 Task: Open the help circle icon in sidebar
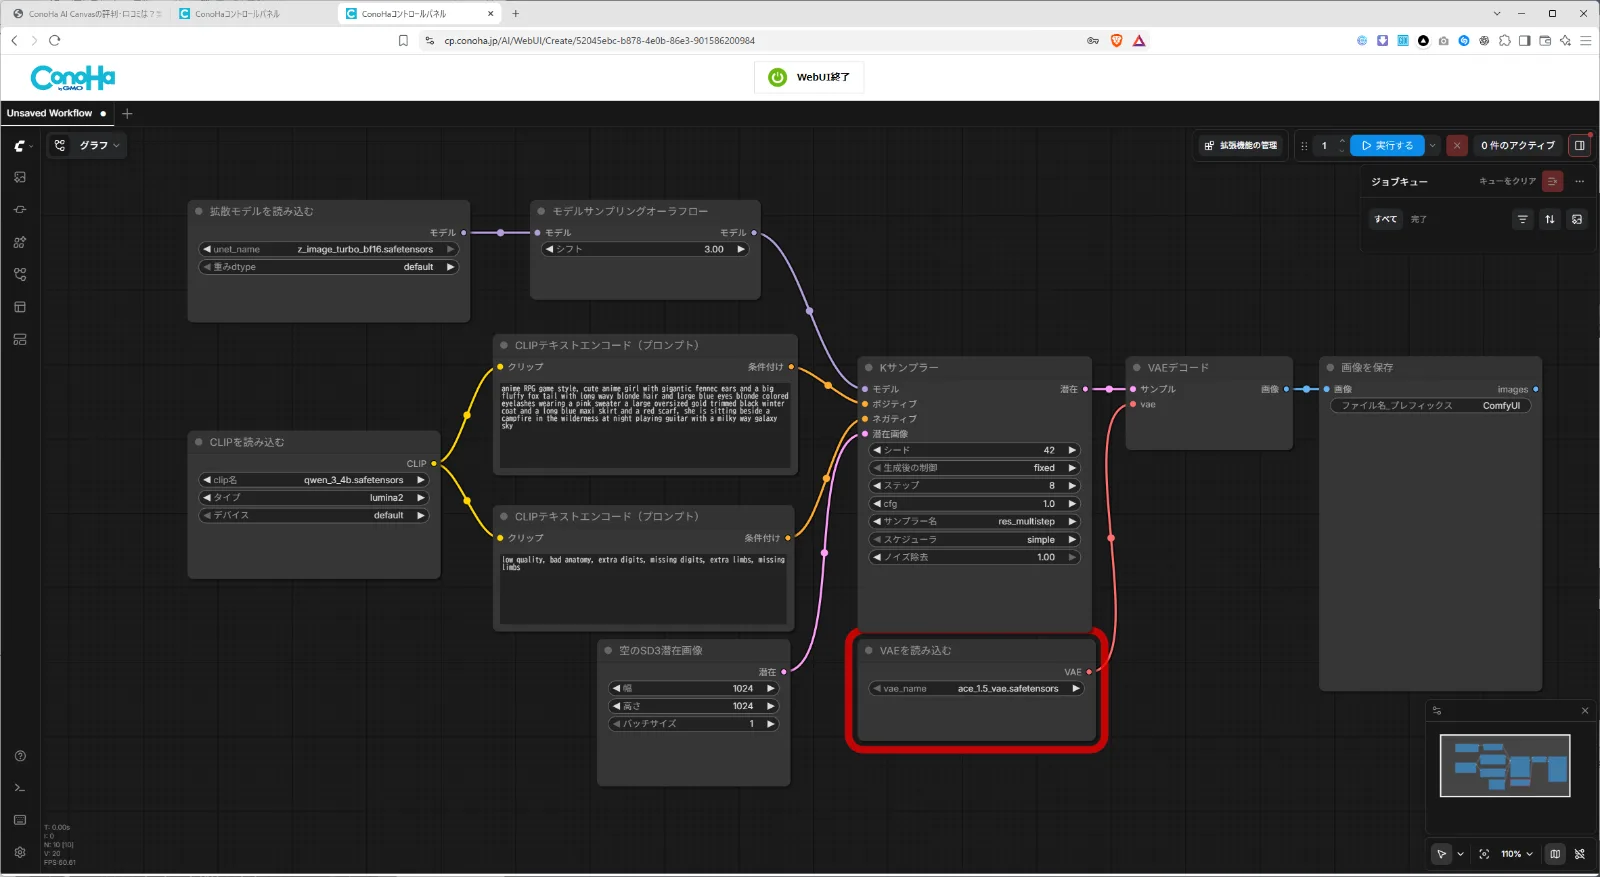click(x=20, y=756)
